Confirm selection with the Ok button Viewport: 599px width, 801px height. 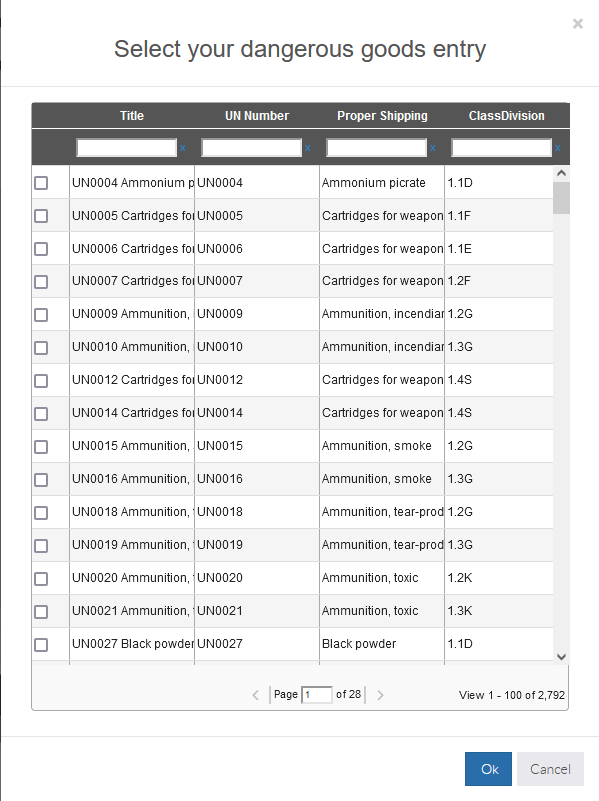tap(488, 769)
